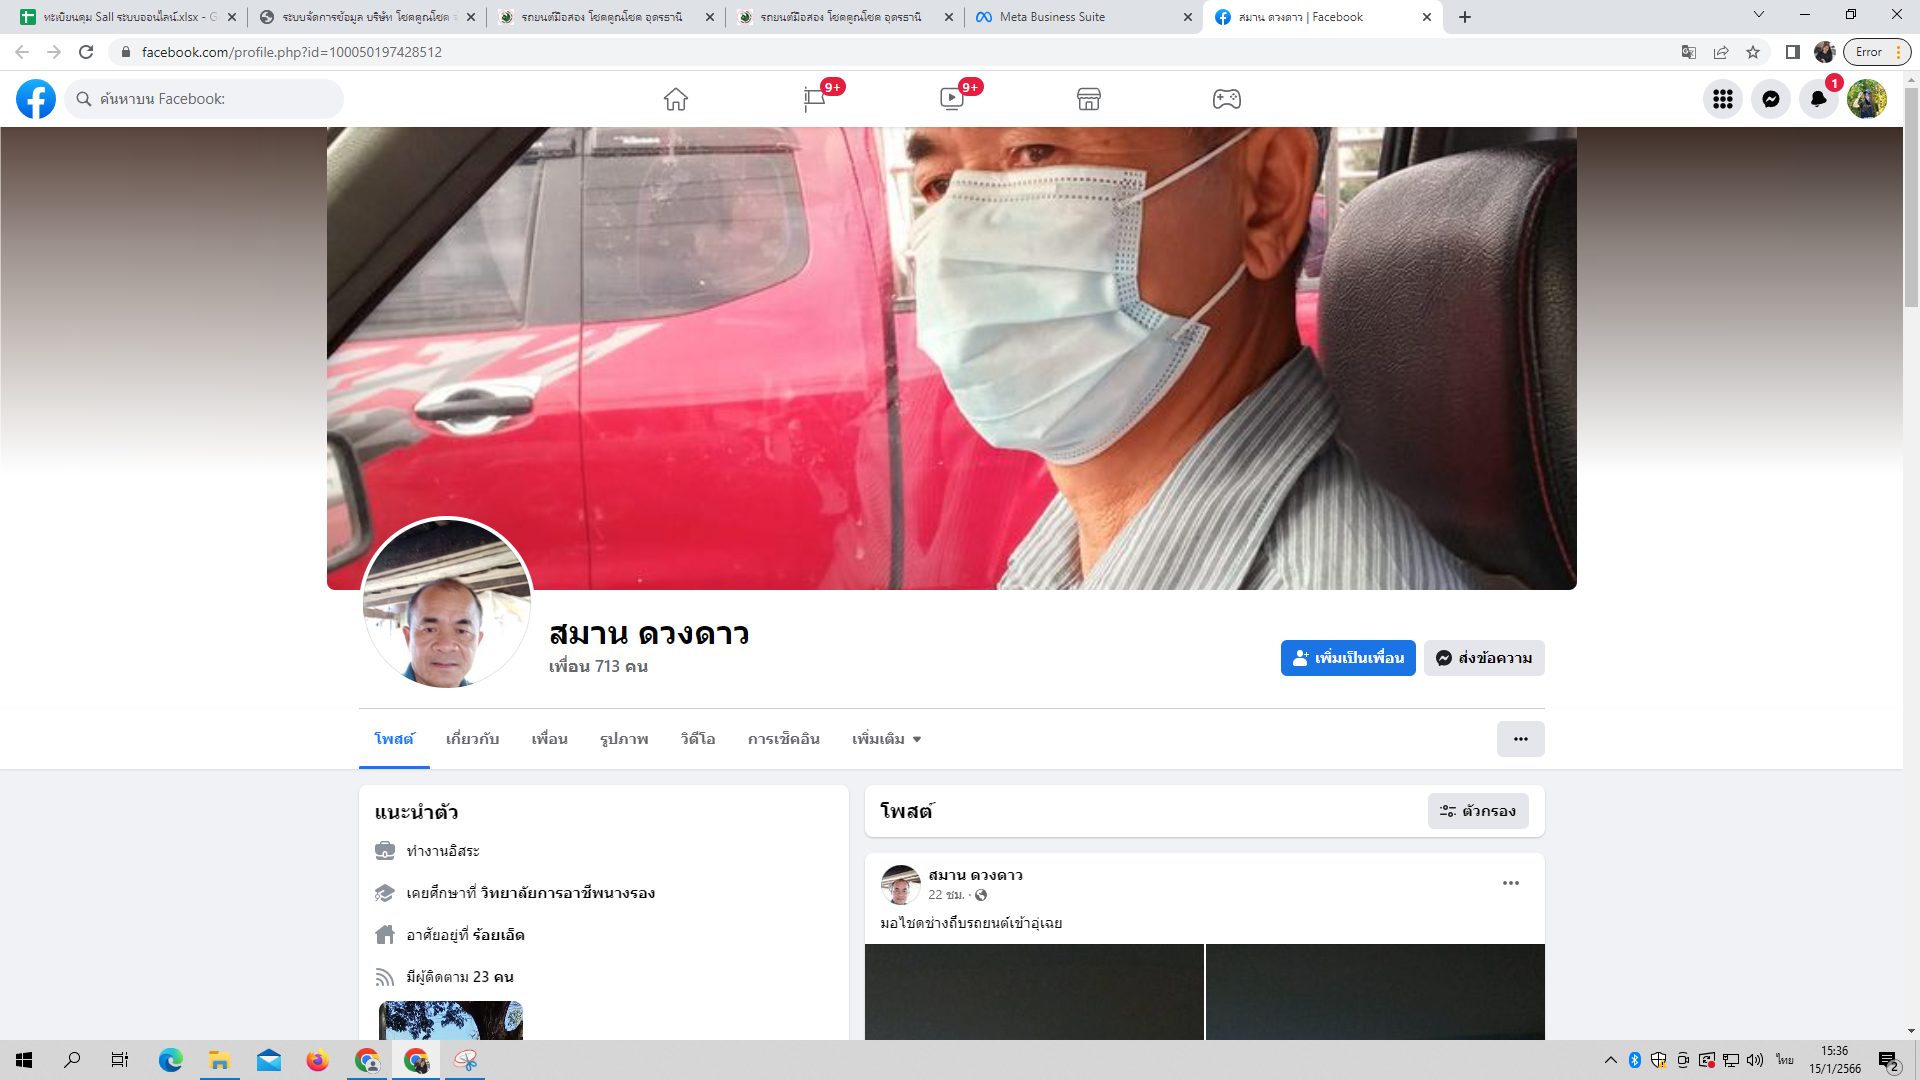1920x1080 pixels.
Task: Open Firefox from the taskbar
Action: [318, 1060]
